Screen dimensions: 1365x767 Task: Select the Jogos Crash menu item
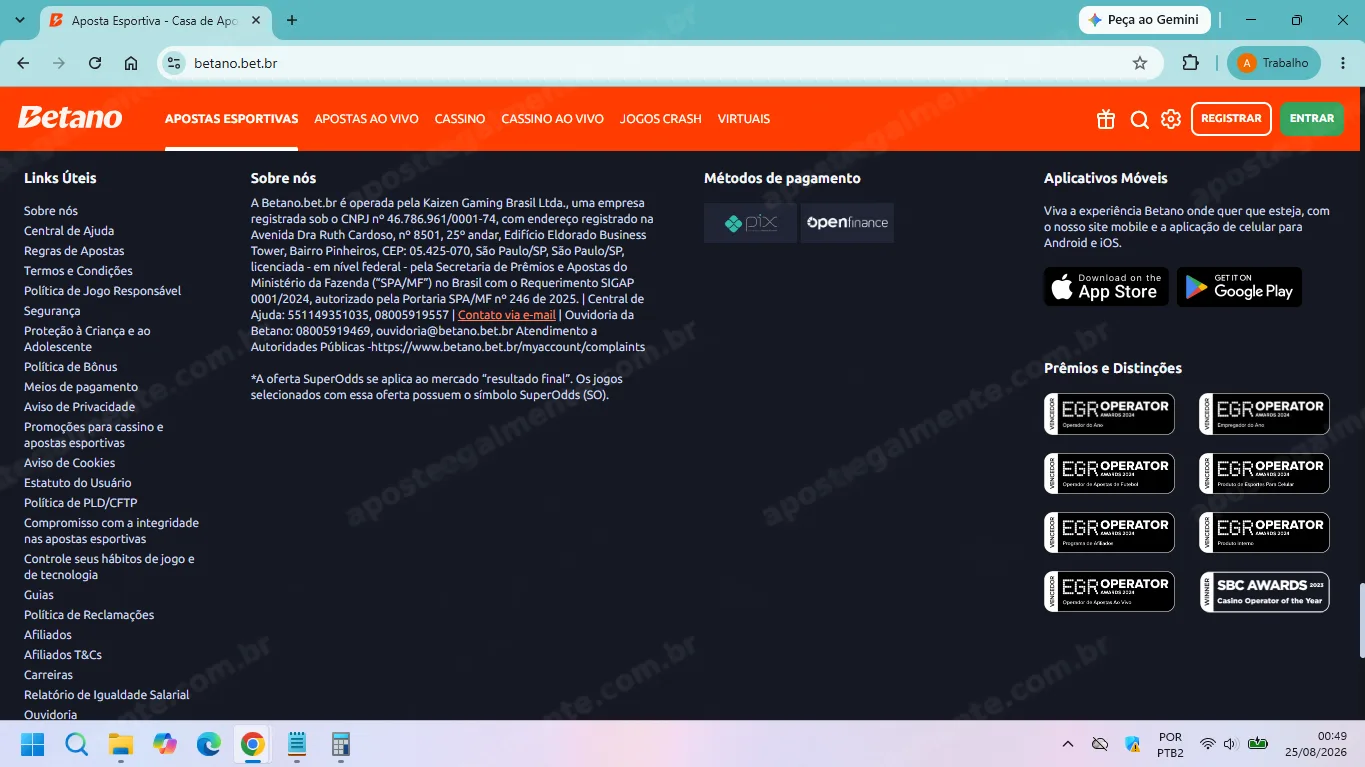660,119
